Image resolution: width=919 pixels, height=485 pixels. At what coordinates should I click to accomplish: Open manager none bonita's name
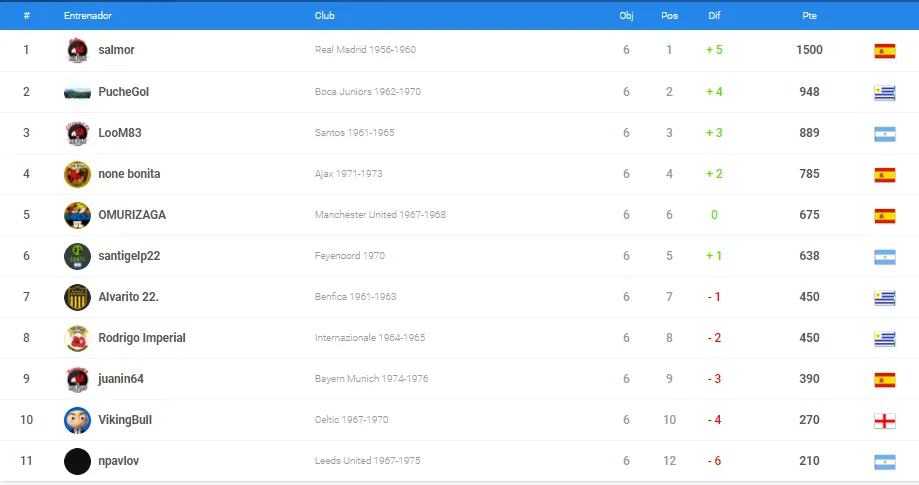coord(130,174)
